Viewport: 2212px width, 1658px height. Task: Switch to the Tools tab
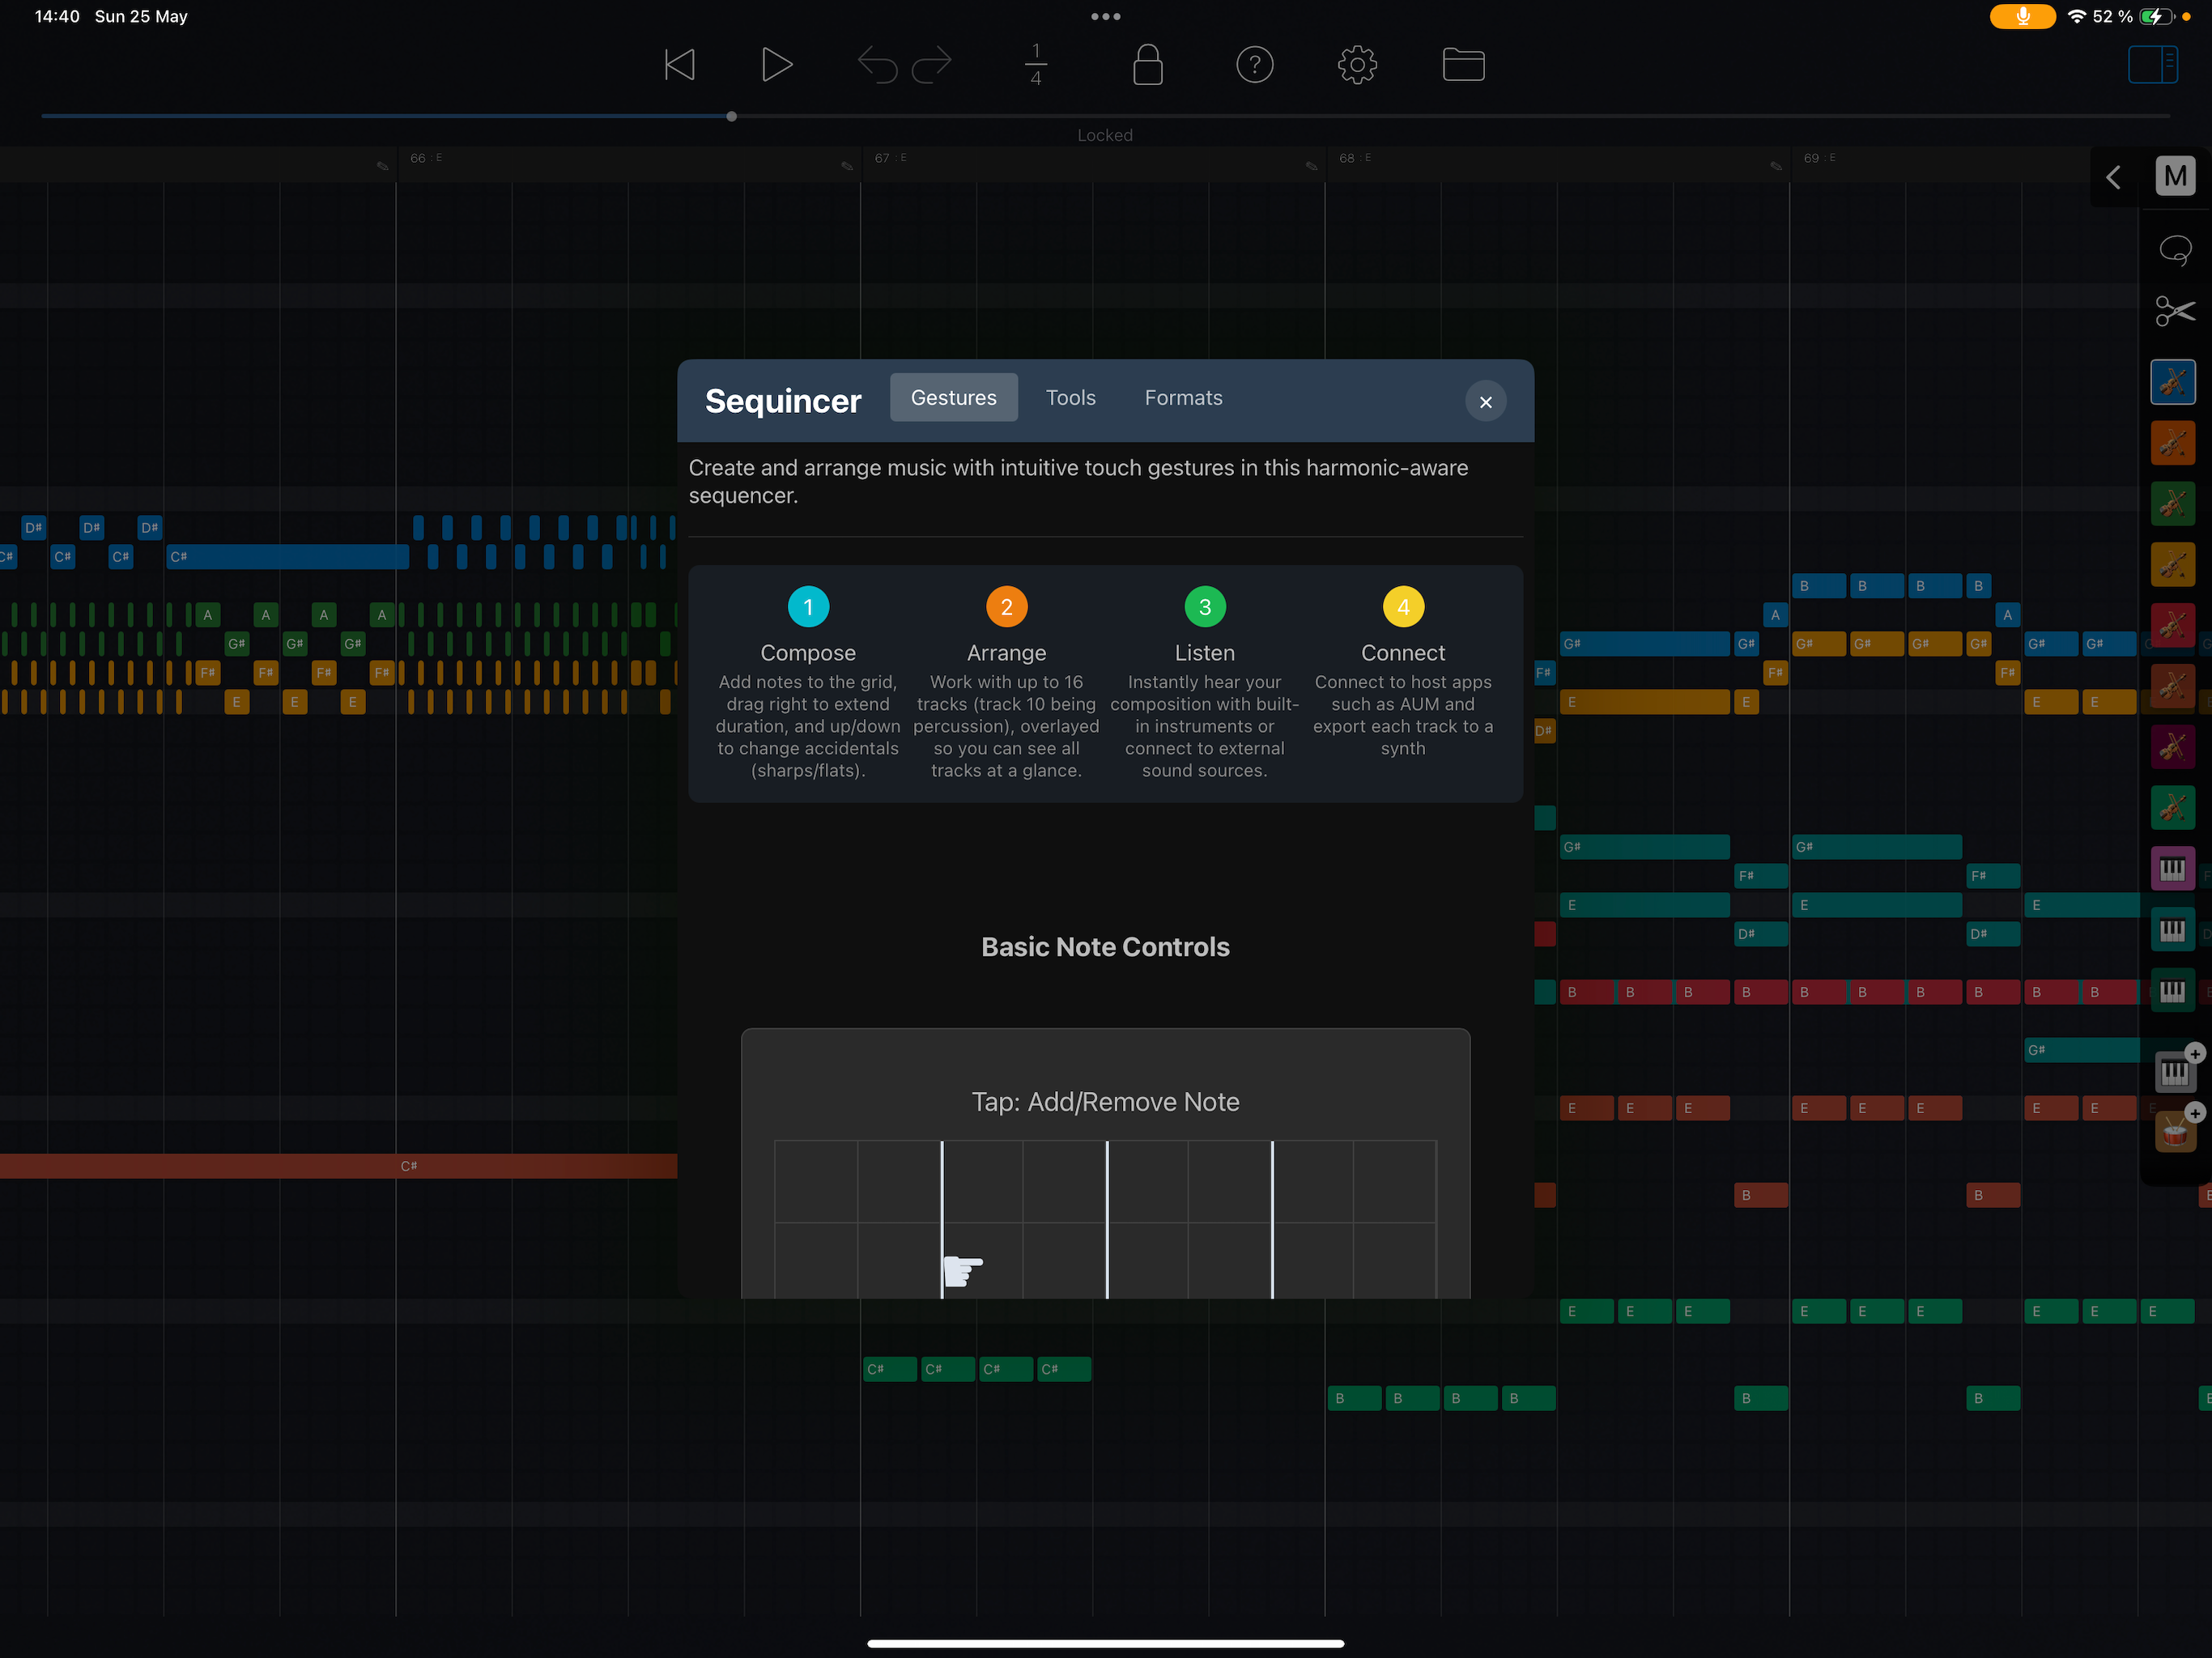1071,398
